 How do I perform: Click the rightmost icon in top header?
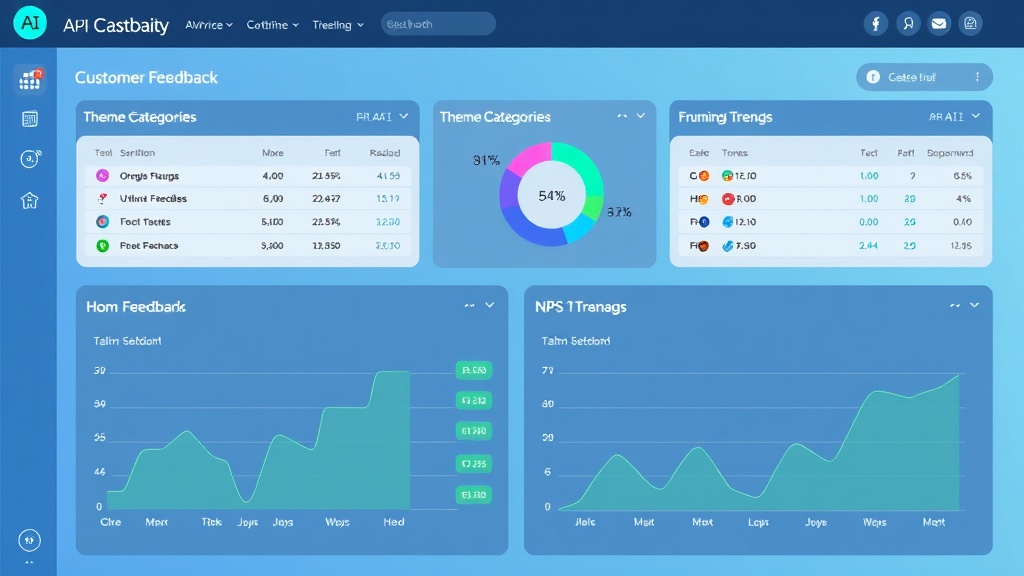coord(969,24)
